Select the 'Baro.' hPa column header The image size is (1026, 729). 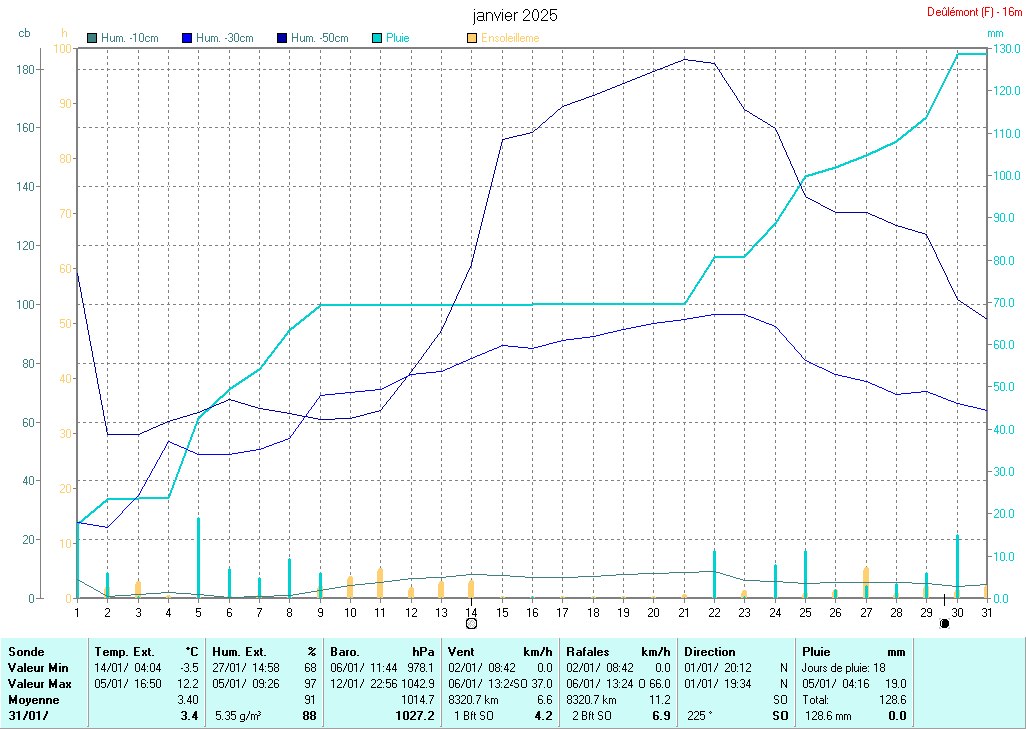point(346,651)
